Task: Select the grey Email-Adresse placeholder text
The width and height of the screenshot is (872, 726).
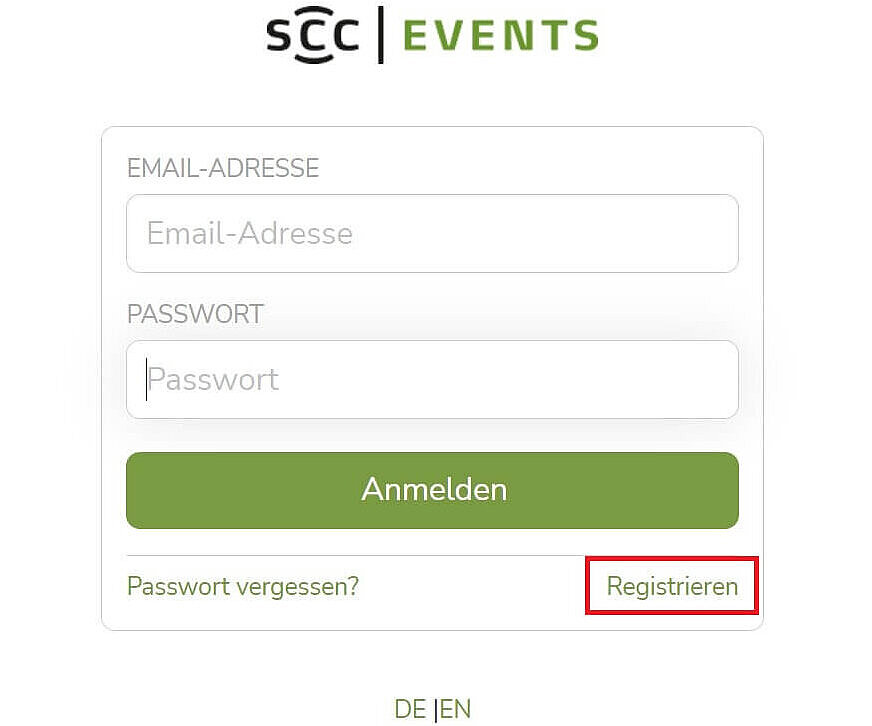Action: [x=250, y=233]
